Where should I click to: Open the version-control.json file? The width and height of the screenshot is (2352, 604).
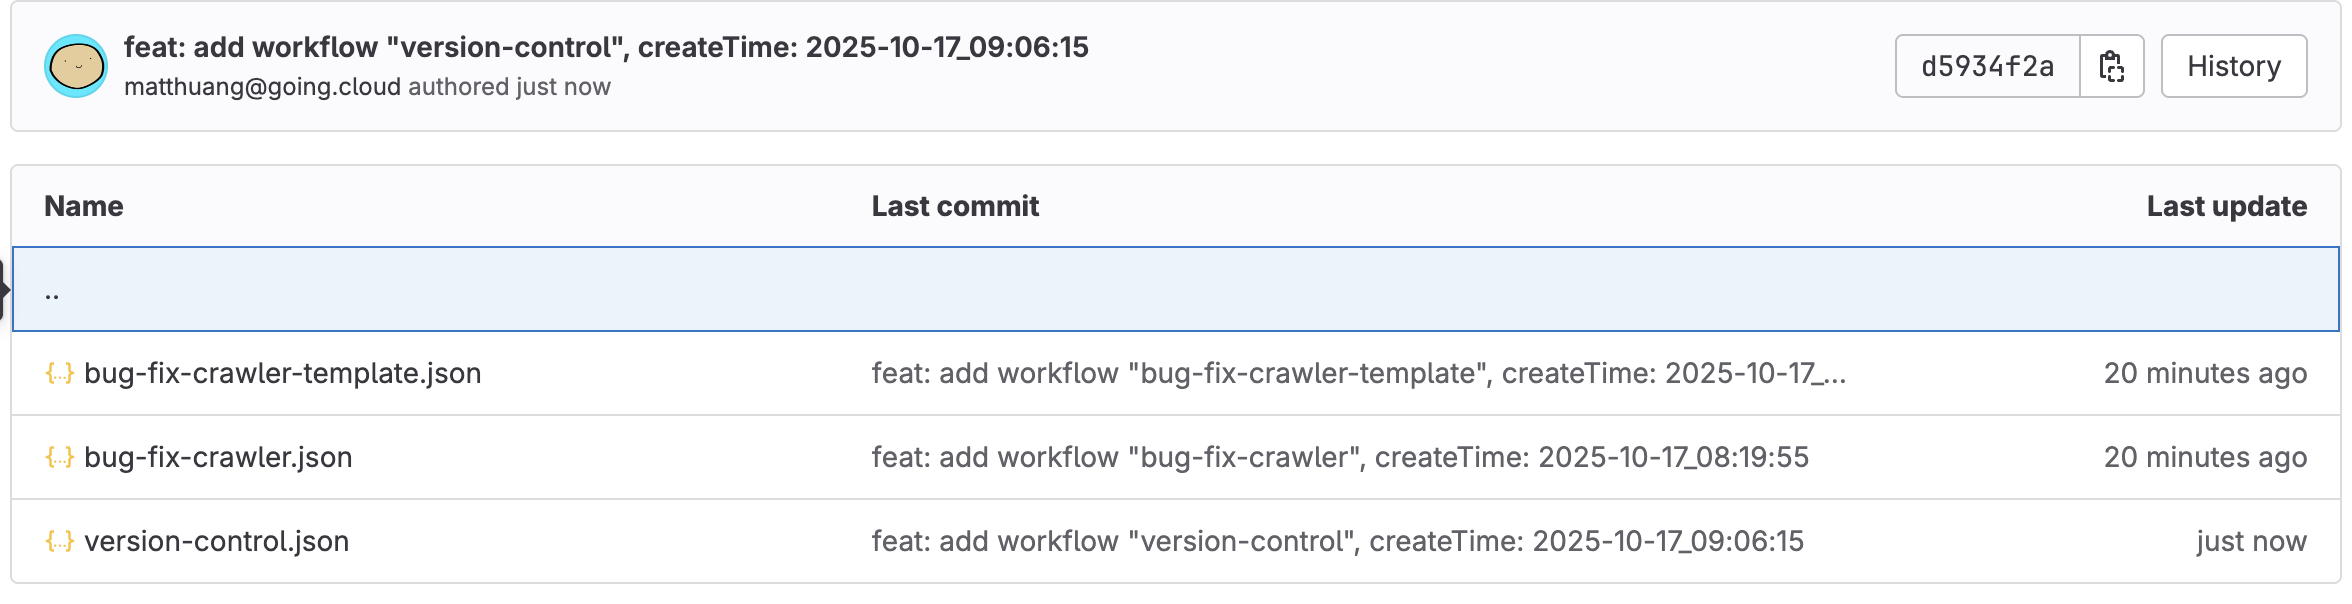pyautogui.click(x=216, y=541)
